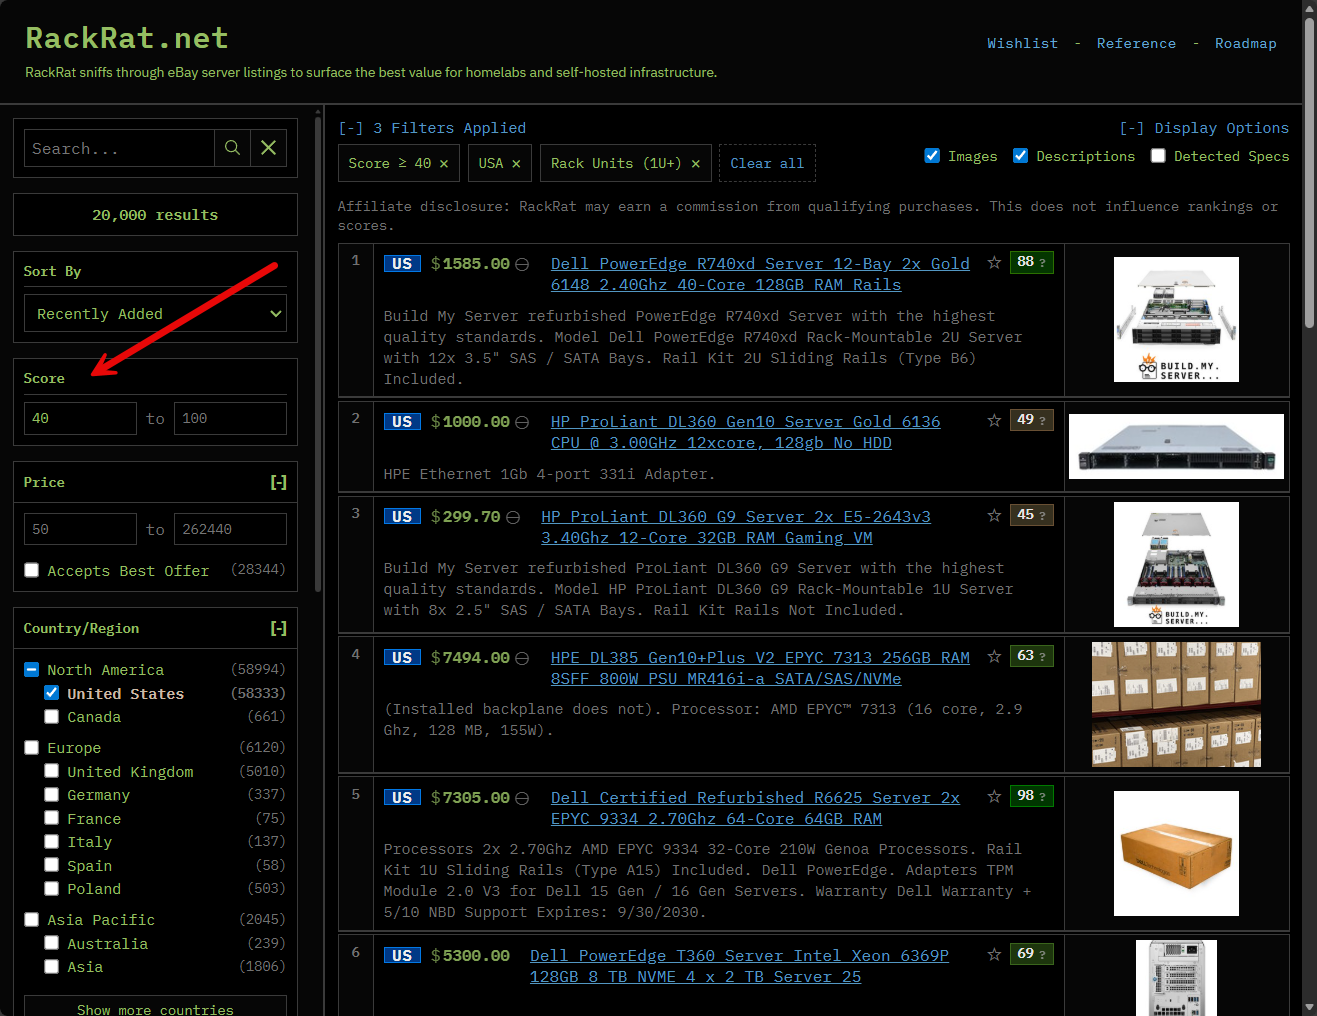Remove the Score ≥ 40 filter chip
This screenshot has width=1317, height=1016.
444,164
